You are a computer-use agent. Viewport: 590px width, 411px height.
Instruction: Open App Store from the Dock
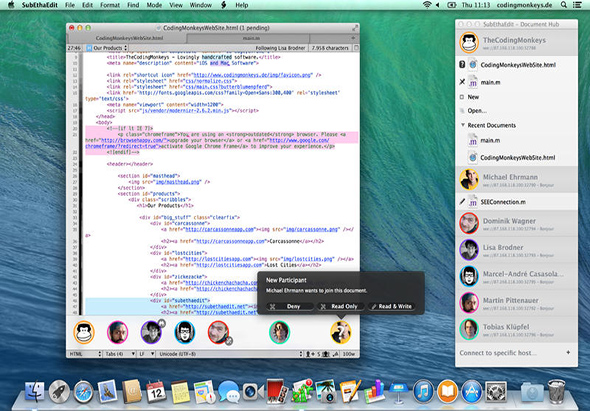point(471,391)
